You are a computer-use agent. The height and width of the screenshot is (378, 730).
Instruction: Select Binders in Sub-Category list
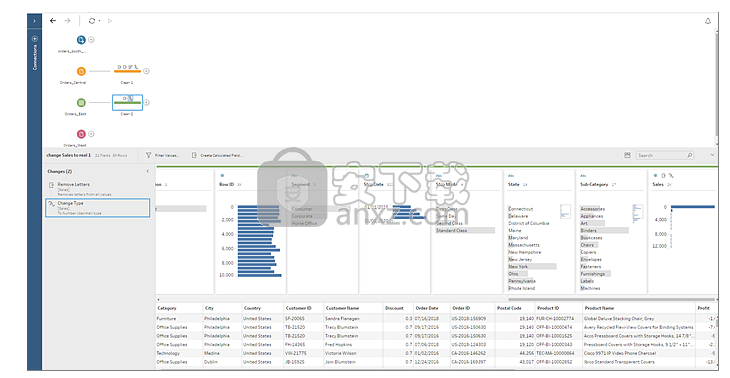pos(604,230)
